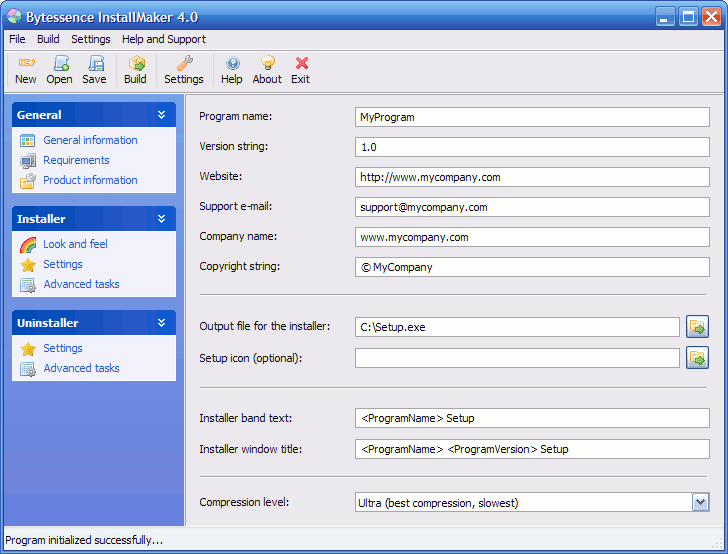Open the Settings wrench toolbar icon
Screen dimensions: 728x554
point(184,64)
